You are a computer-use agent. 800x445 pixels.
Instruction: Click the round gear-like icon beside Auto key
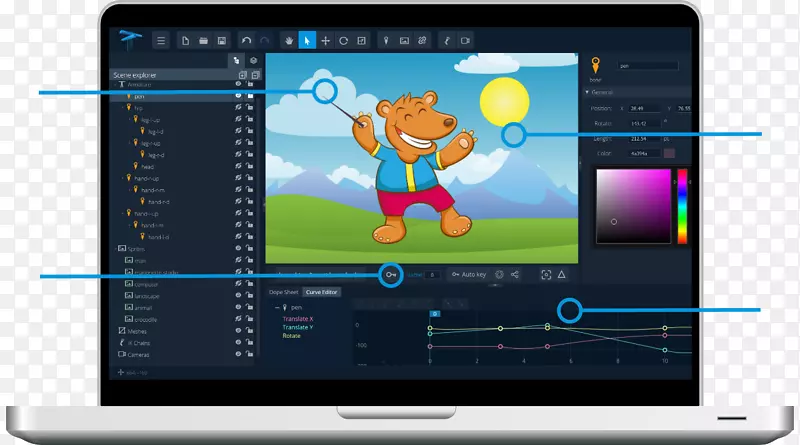499,275
